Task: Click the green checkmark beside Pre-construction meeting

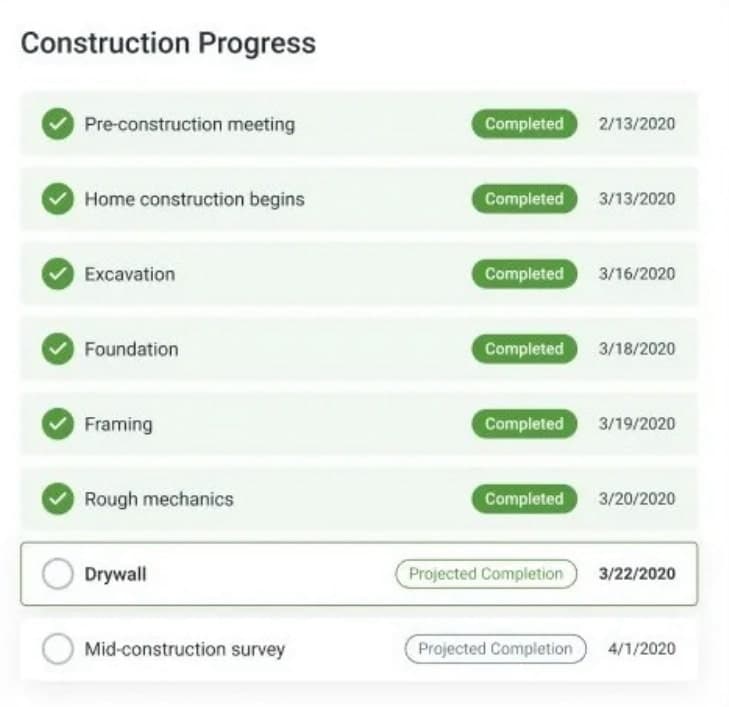Action: click(58, 124)
